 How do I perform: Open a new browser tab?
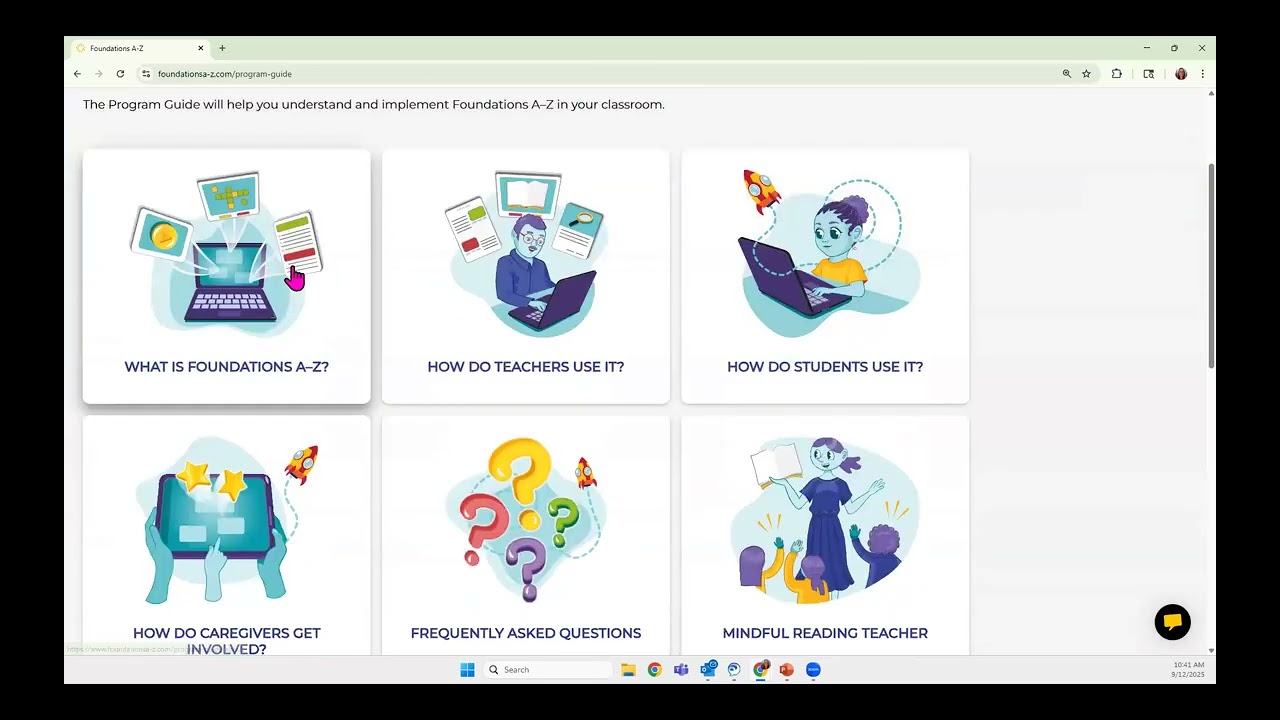coord(222,48)
